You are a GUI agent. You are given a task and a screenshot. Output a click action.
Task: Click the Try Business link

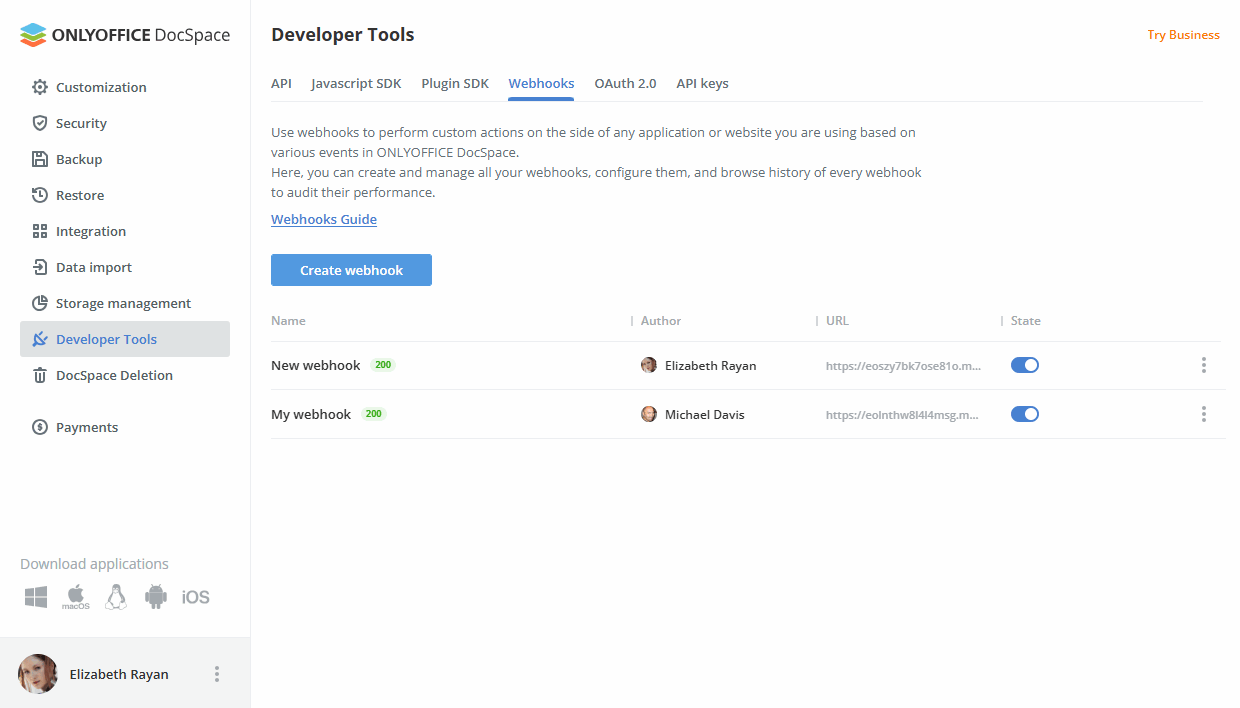tap(1183, 34)
